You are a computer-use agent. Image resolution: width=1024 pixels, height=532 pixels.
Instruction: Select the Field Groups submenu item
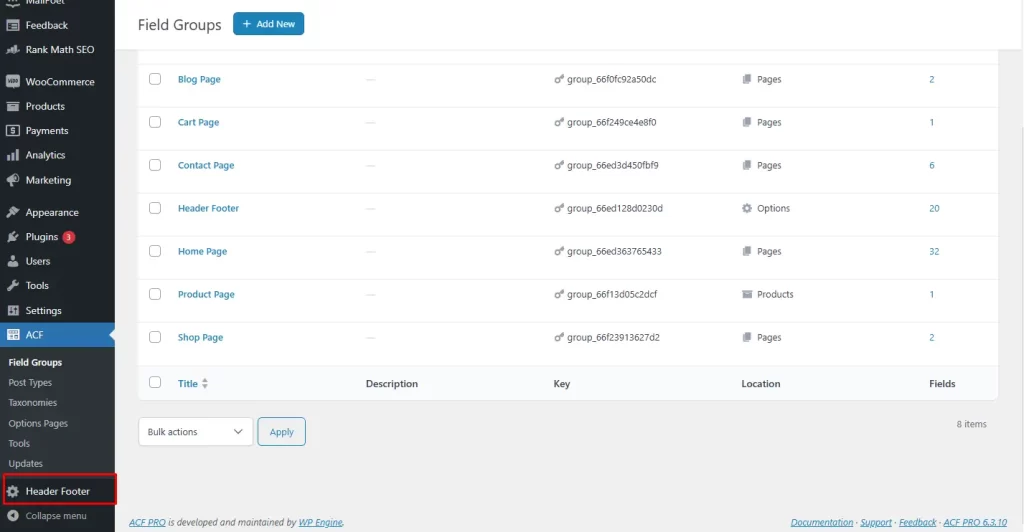[35, 362]
